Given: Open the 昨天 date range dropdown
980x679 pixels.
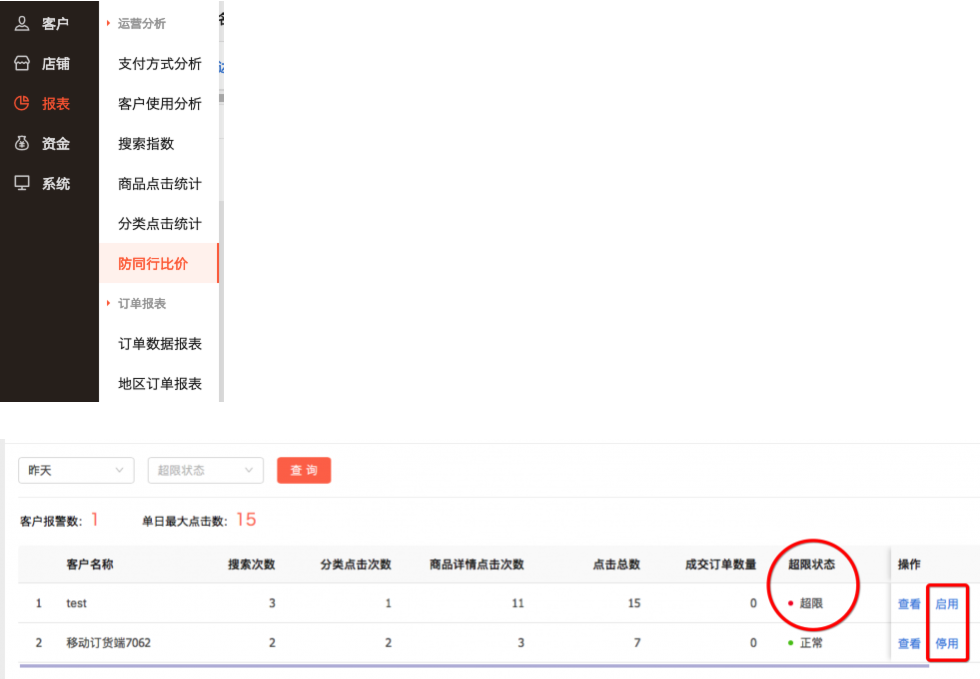Looking at the screenshot, I should click(76, 470).
